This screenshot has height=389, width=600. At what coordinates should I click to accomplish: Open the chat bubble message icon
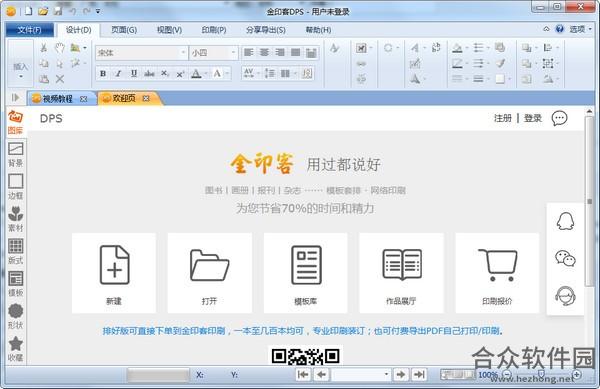tap(559, 118)
